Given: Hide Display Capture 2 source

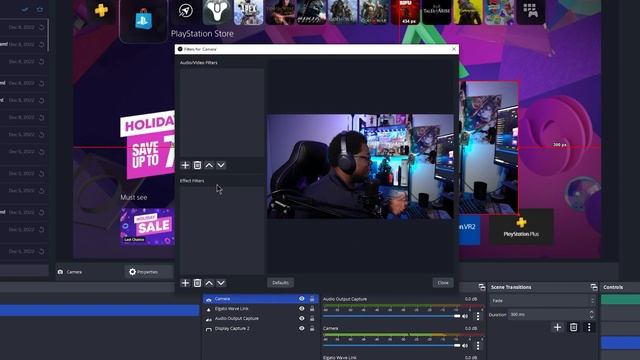Looking at the screenshot, I should click(x=302, y=328).
